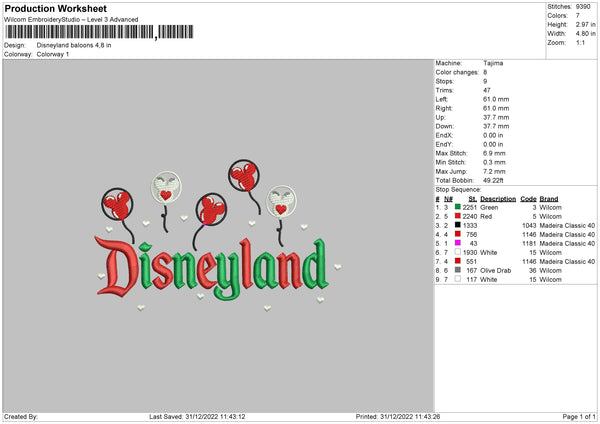Click the Stitches value '9390'
The height and width of the screenshot is (424, 600).
coord(583,7)
